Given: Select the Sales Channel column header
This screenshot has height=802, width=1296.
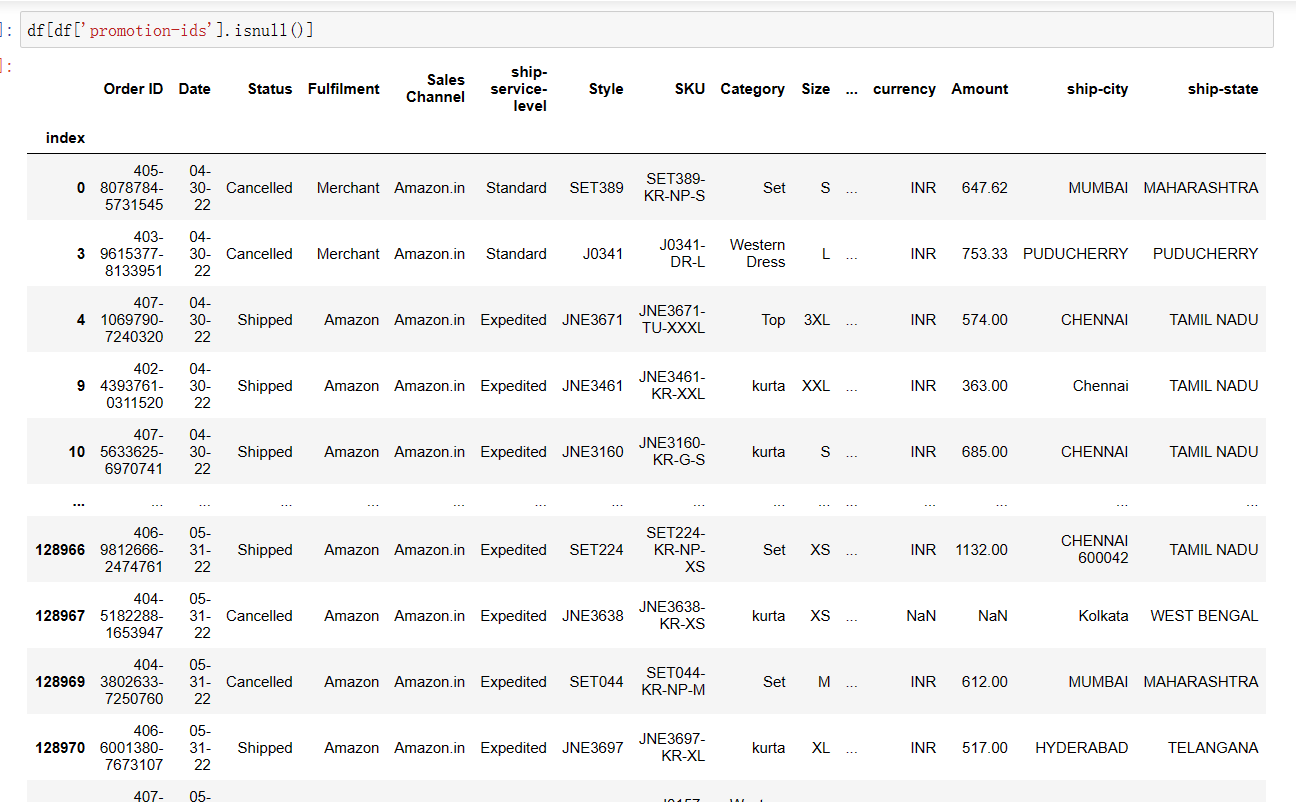Looking at the screenshot, I should coord(435,89).
